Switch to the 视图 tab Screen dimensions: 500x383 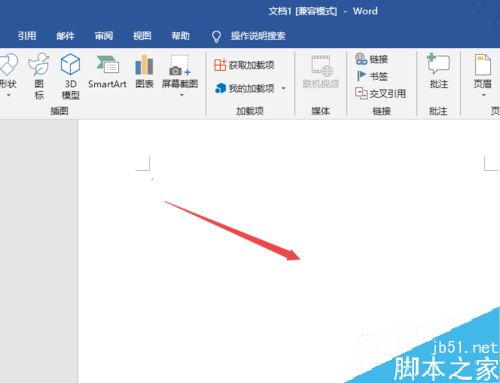[142, 36]
